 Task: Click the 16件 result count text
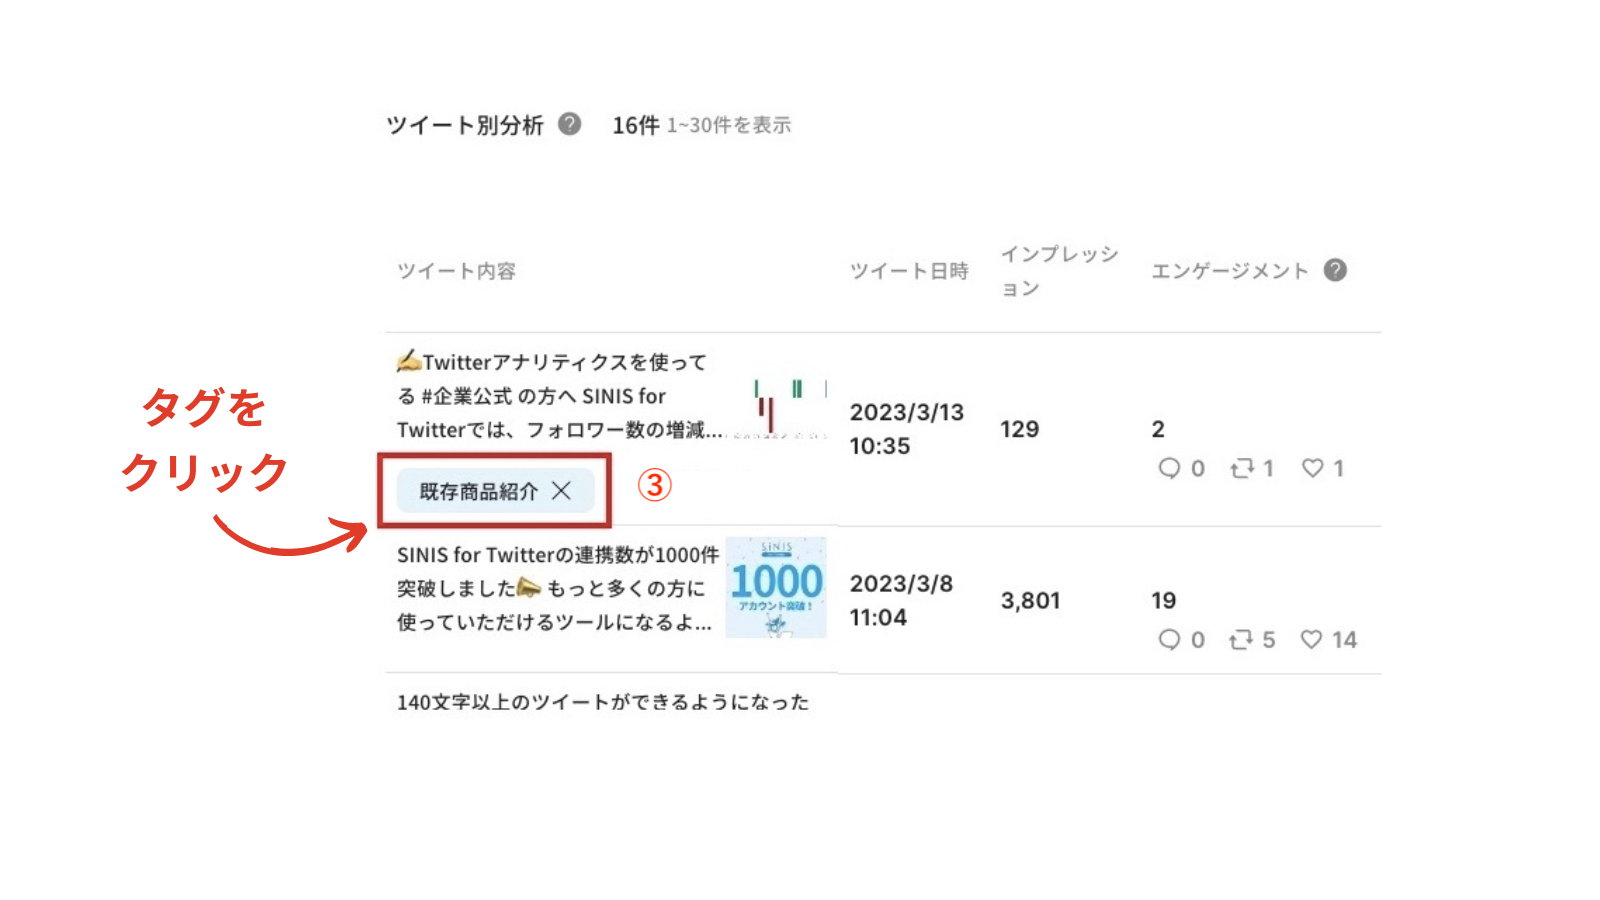click(x=635, y=125)
